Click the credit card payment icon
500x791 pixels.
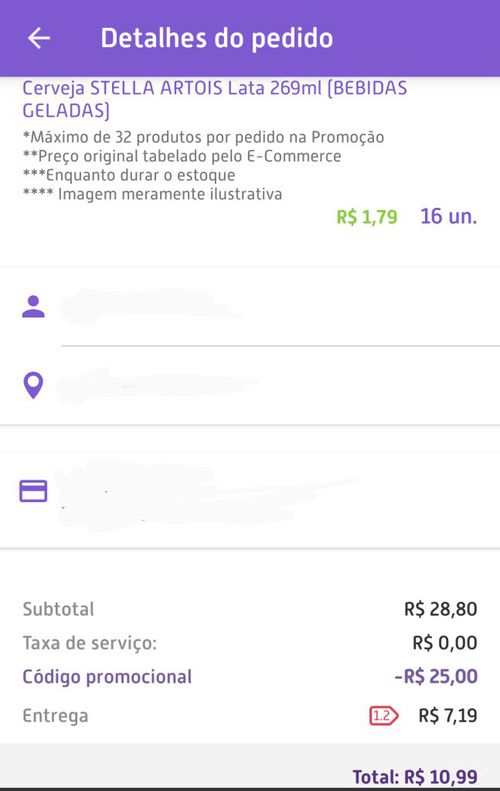click(33, 491)
